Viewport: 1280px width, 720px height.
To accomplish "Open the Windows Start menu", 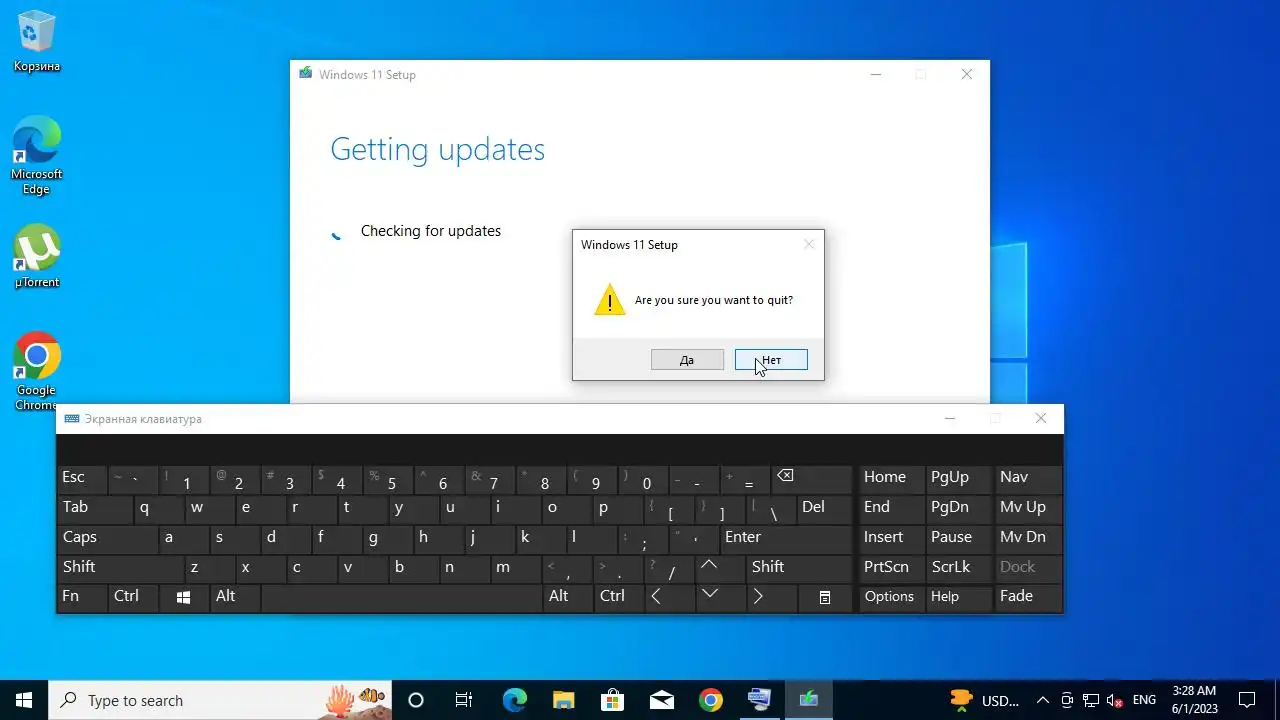I will [24, 700].
